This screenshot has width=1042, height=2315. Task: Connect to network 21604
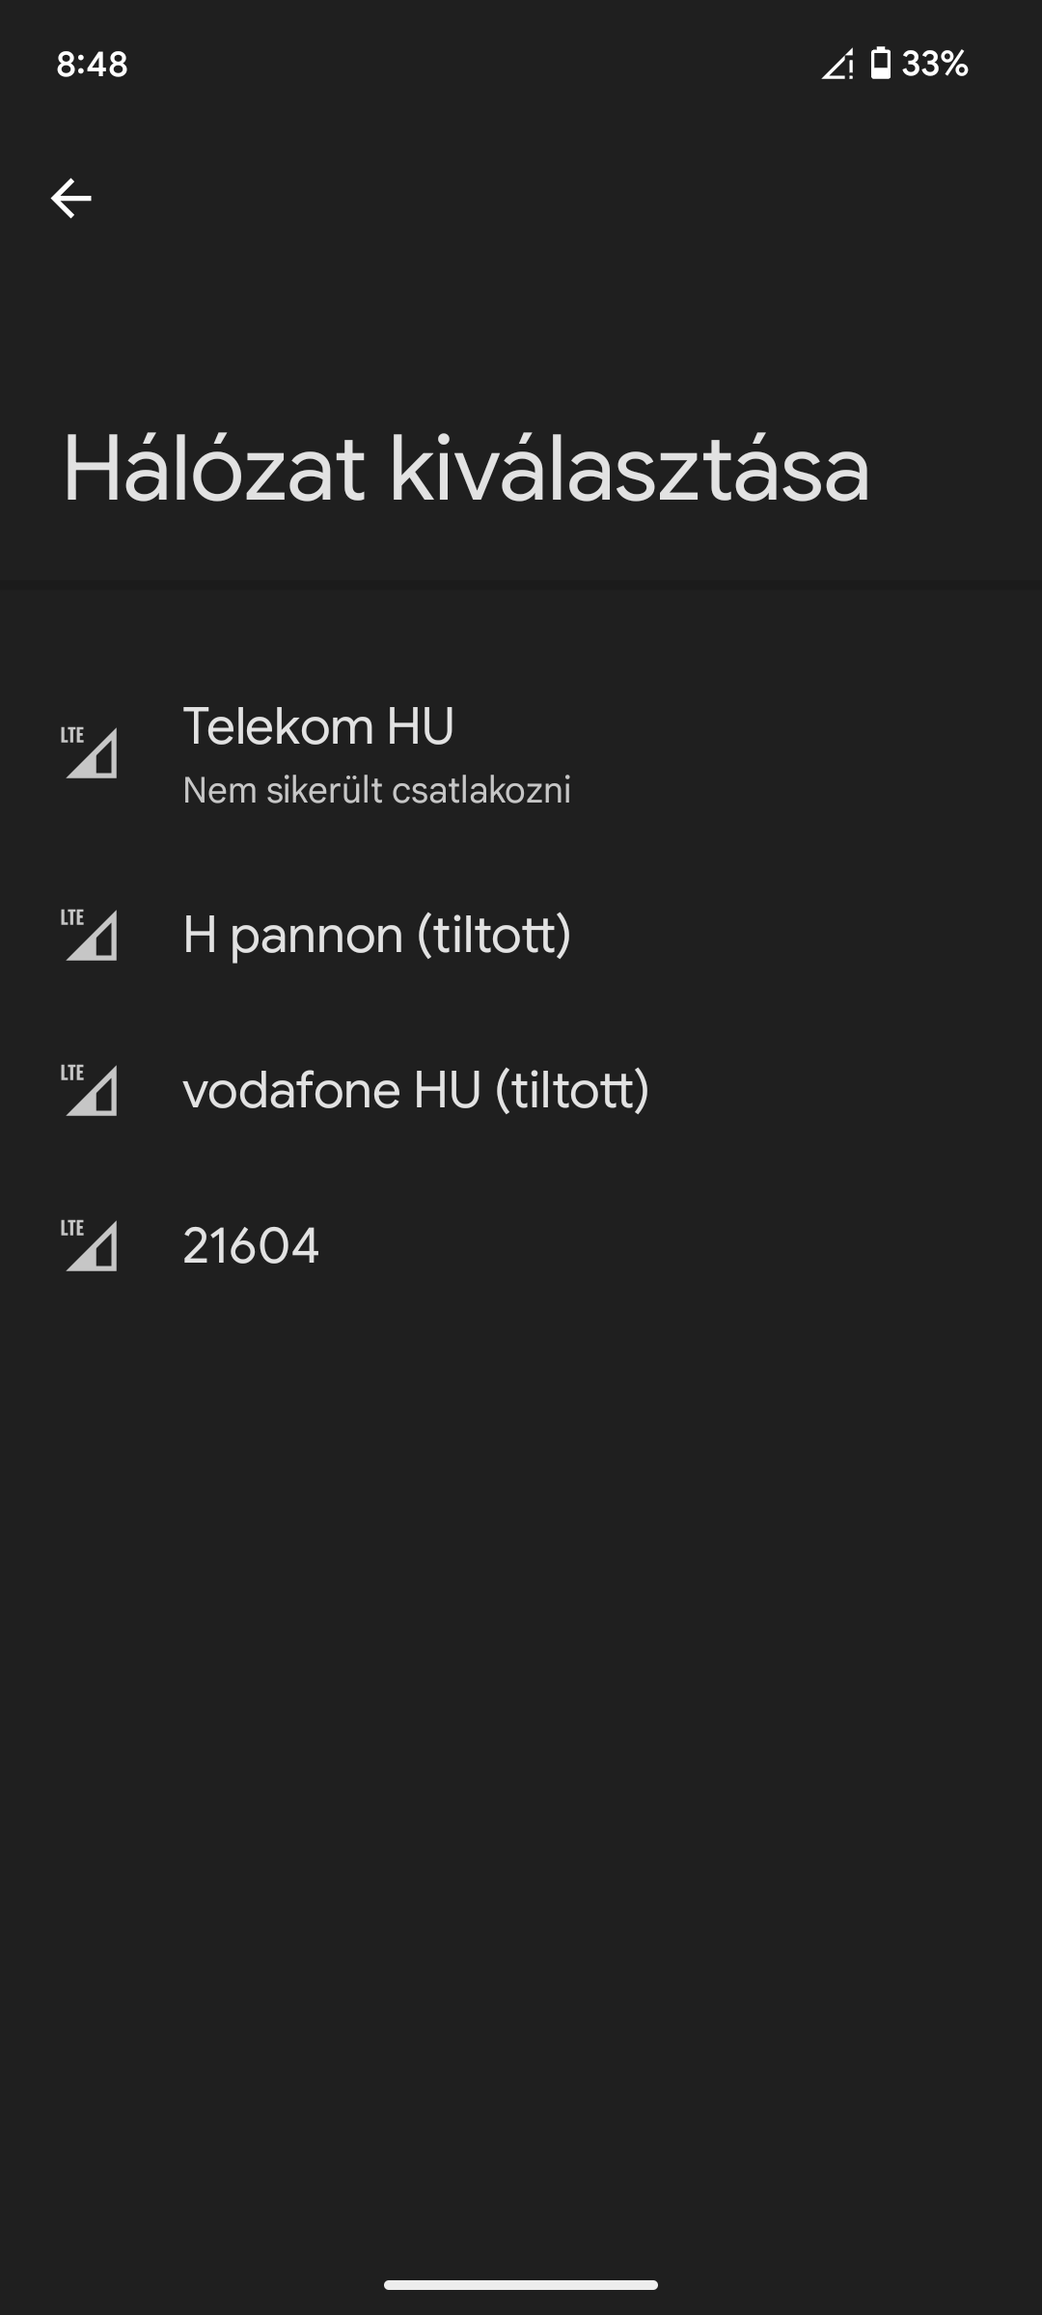point(250,1246)
